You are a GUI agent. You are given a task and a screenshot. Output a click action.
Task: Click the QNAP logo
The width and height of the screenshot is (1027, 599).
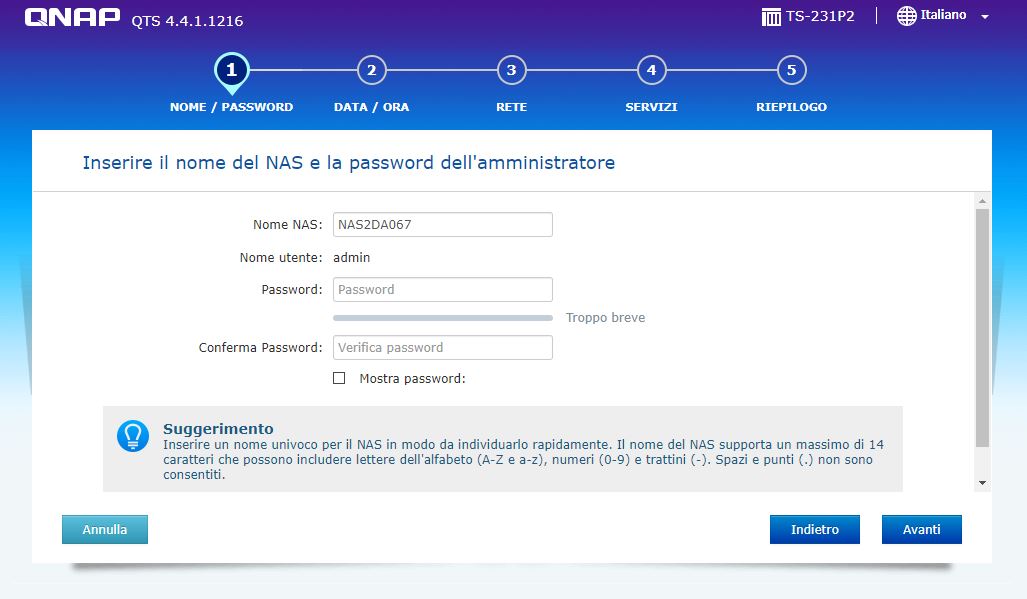[72, 18]
